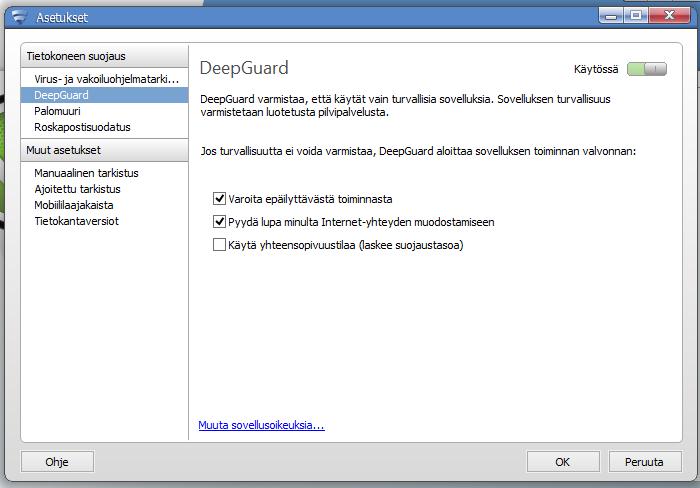Viewport: 700px width, 488px height.
Task: Open Muuta sovellusoikeuksia link
Action: (261, 425)
